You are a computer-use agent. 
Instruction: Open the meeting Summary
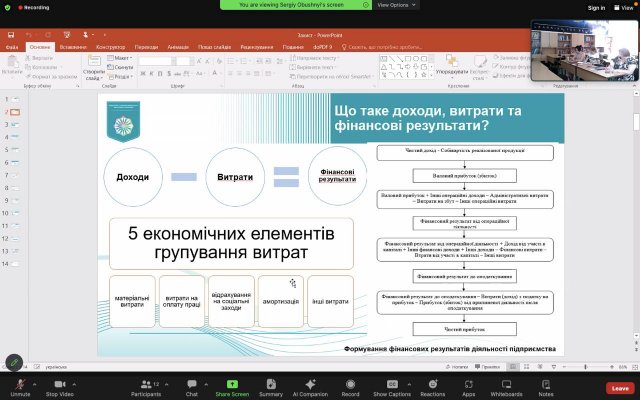click(271, 385)
